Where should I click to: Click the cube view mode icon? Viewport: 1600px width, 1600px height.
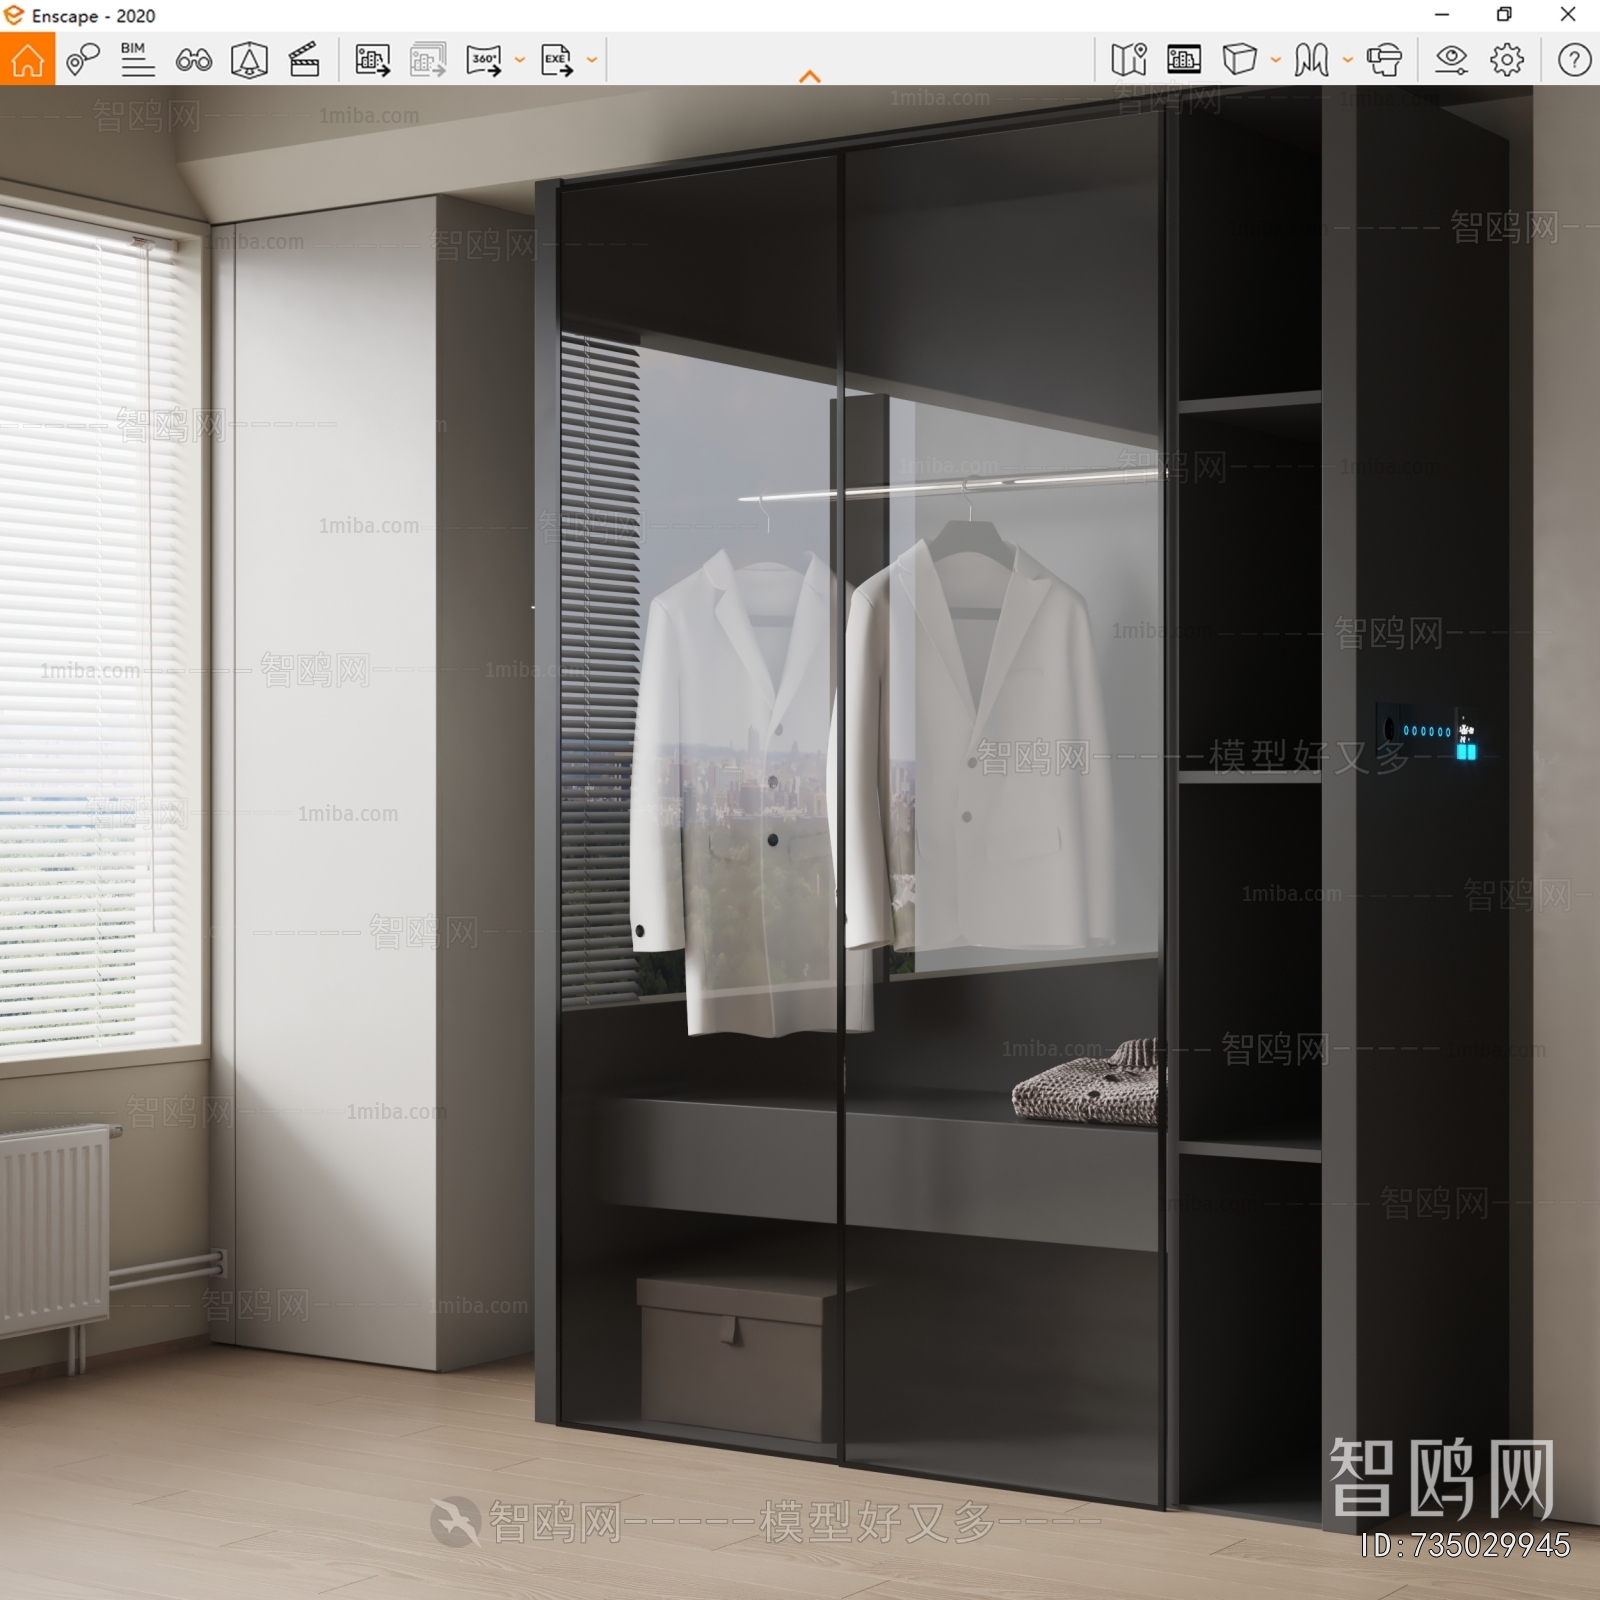click(x=1239, y=60)
